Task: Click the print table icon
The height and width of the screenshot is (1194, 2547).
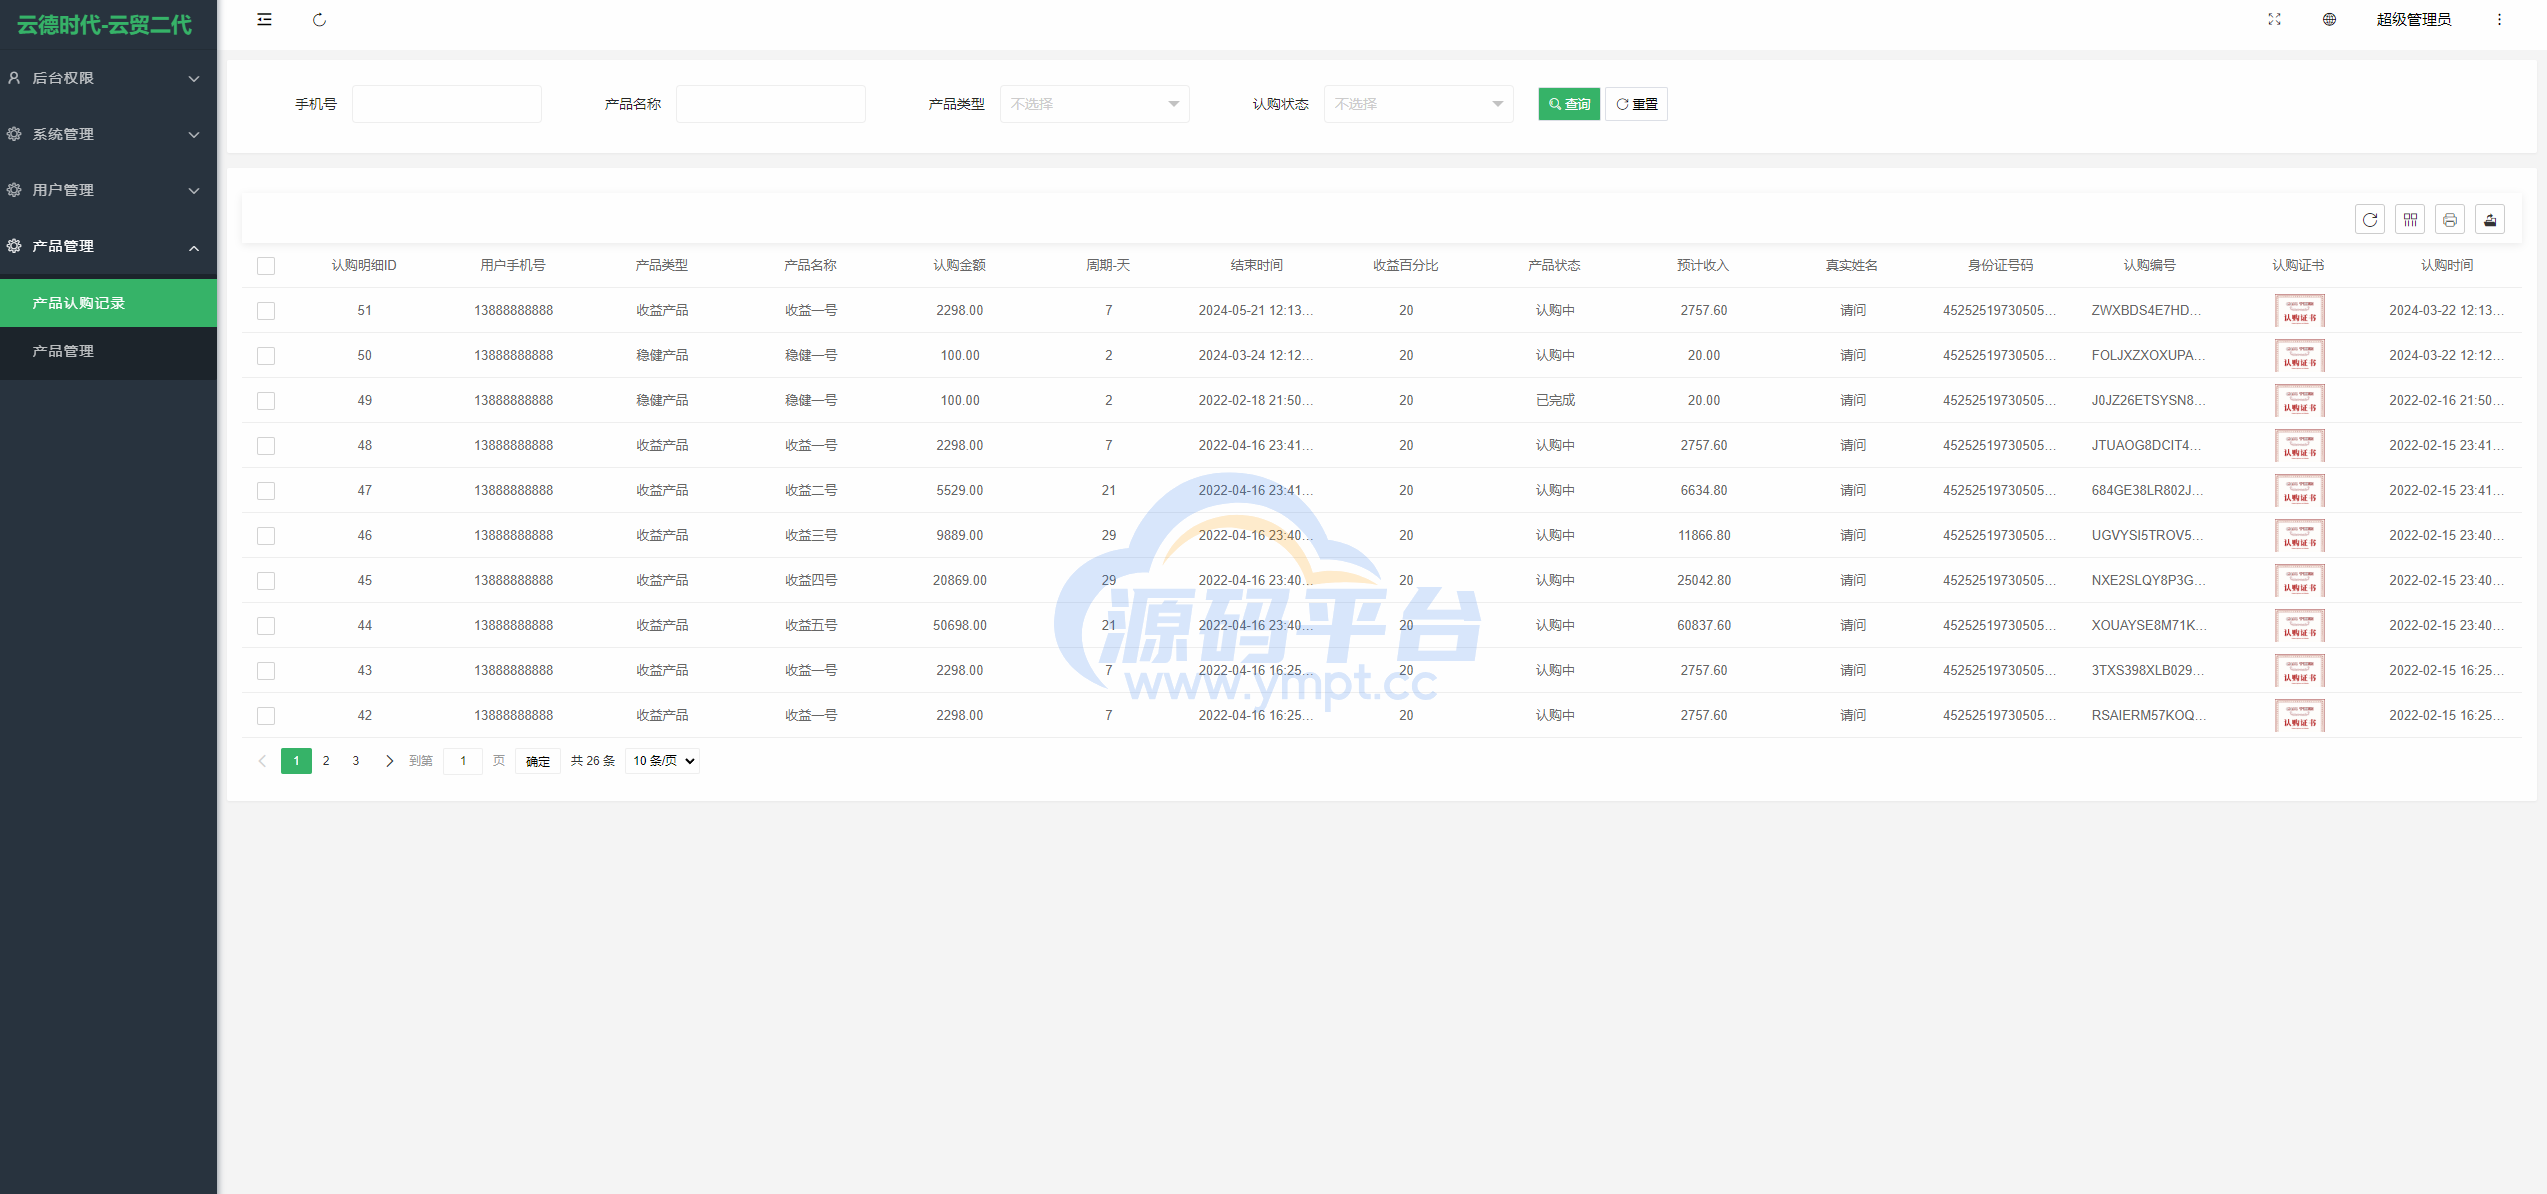Action: click(2450, 219)
